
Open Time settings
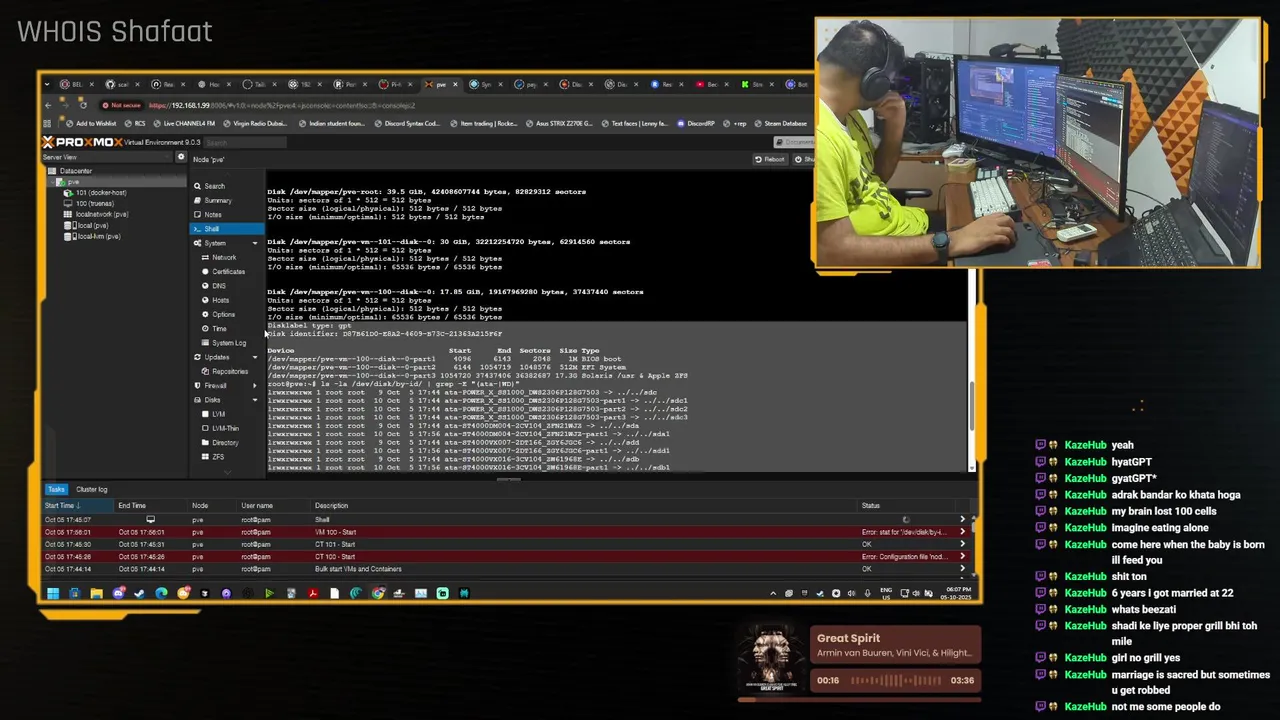[219, 329]
